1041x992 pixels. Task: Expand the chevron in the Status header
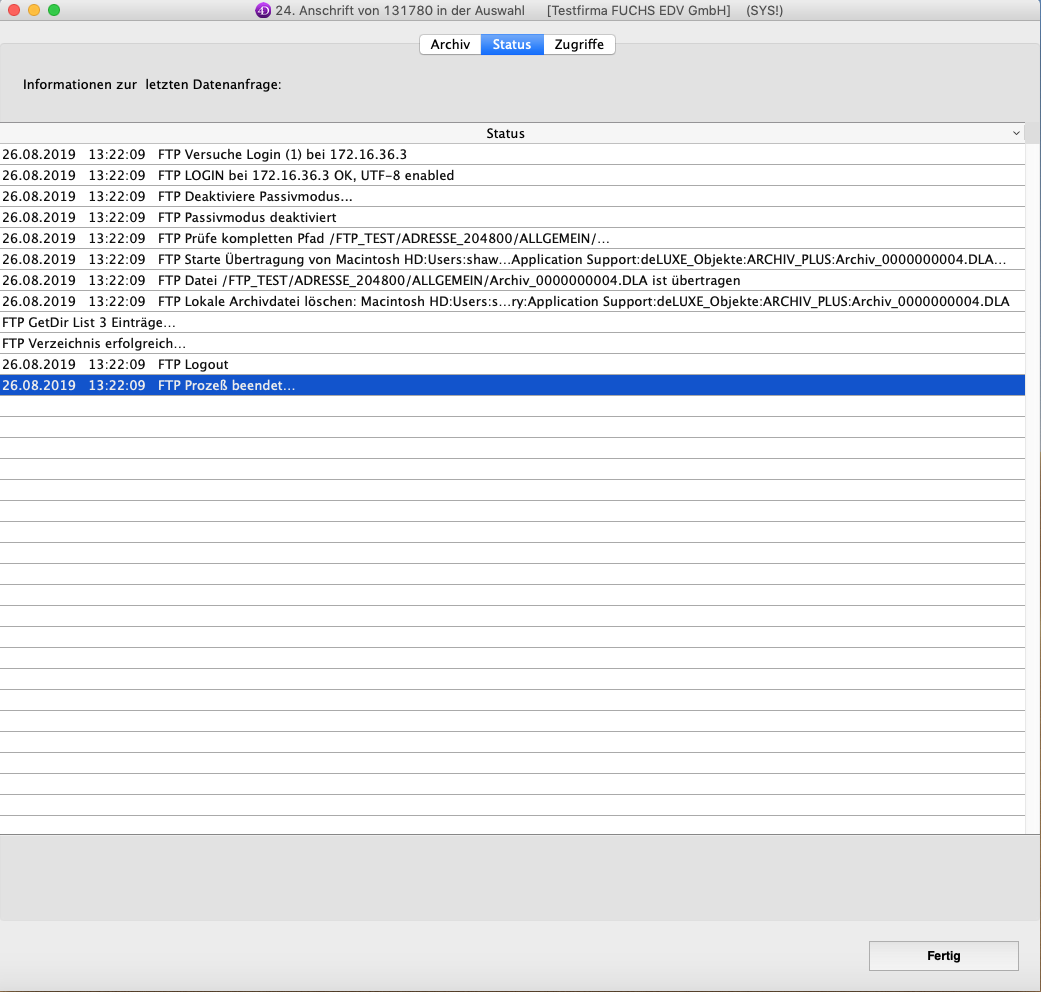(1016, 133)
